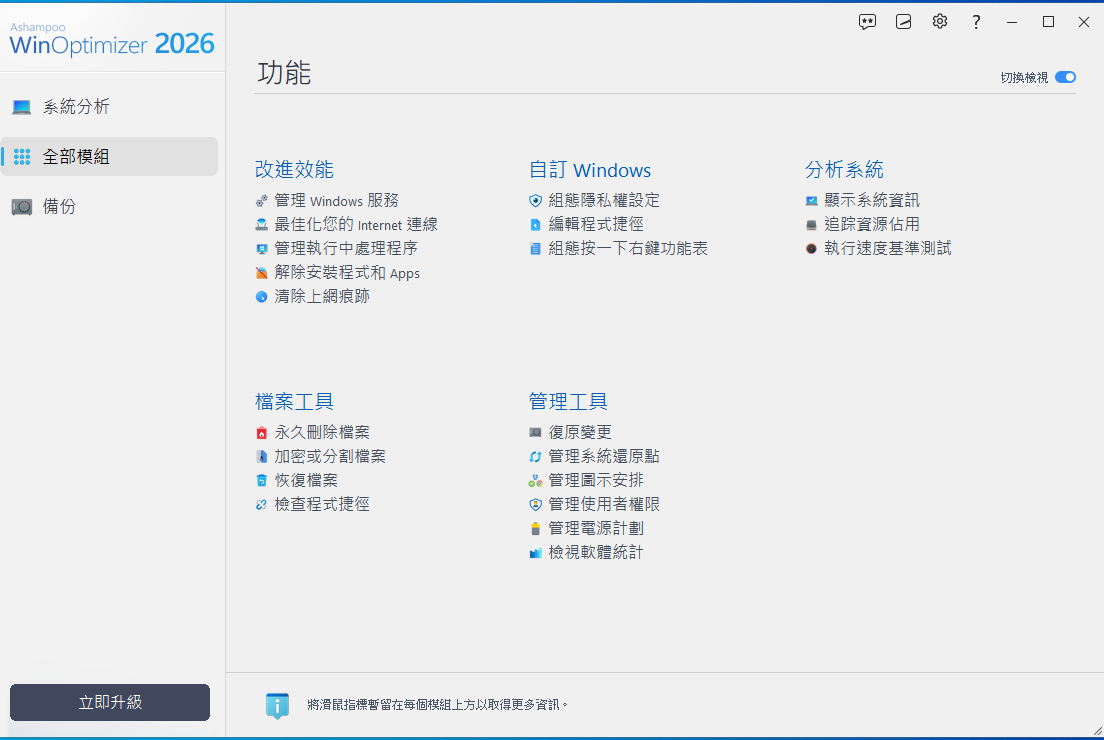Open 管理電源計劃 module

pos(596,528)
